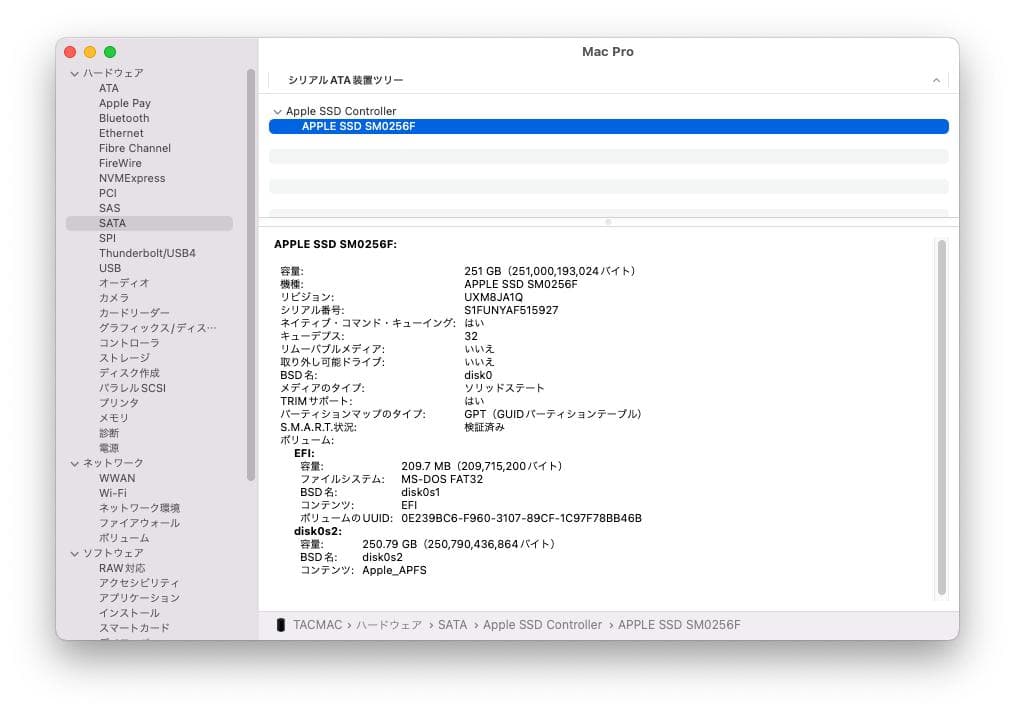Select Wi-Fi under ネットワーク
This screenshot has width=1015, height=714.
click(113, 493)
